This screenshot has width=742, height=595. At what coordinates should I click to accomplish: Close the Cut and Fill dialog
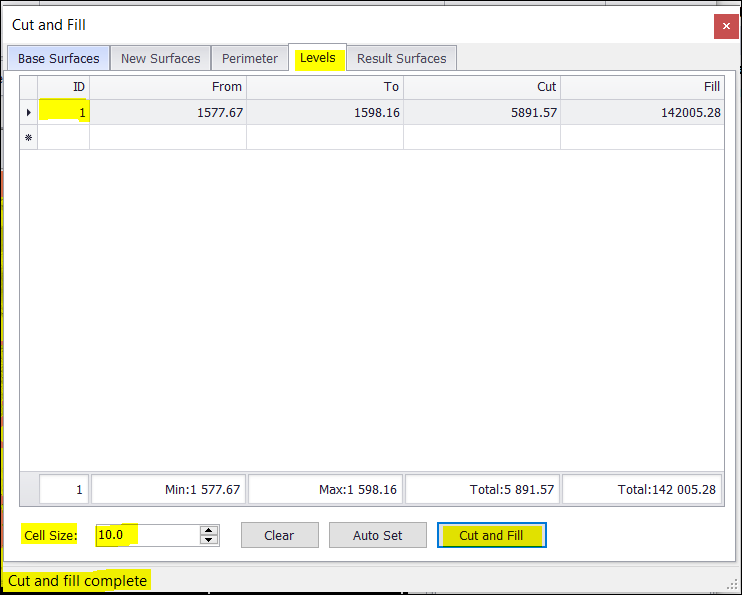tap(726, 26)
